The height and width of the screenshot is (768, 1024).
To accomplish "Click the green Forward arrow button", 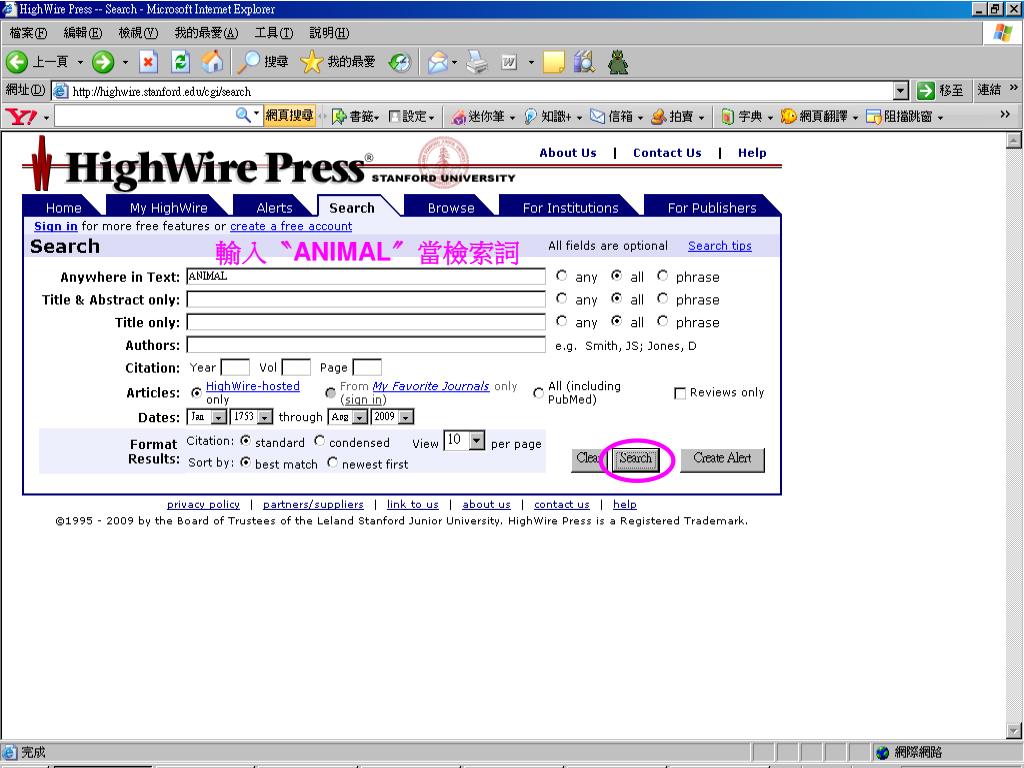I will tap(103, 62).
